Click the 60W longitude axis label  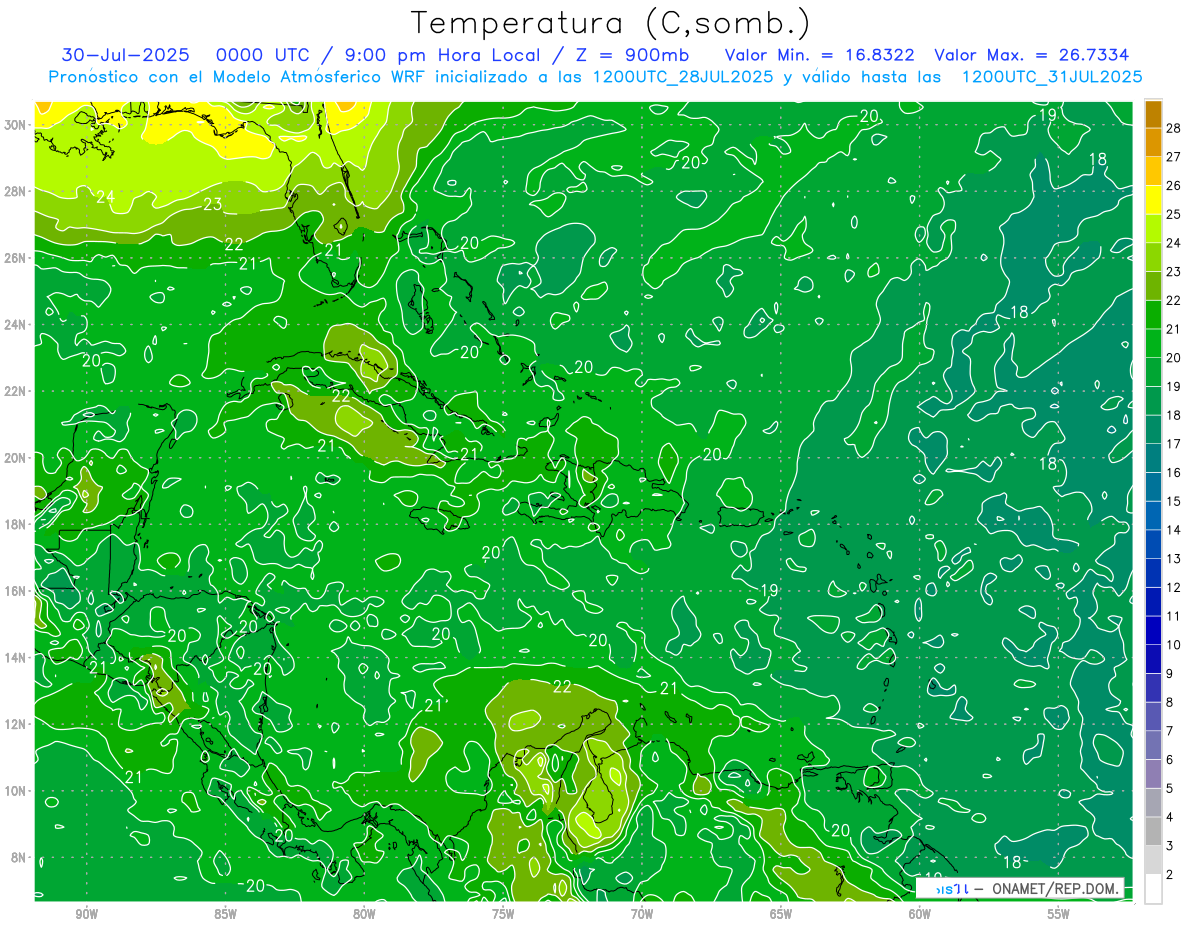(920, 914)
